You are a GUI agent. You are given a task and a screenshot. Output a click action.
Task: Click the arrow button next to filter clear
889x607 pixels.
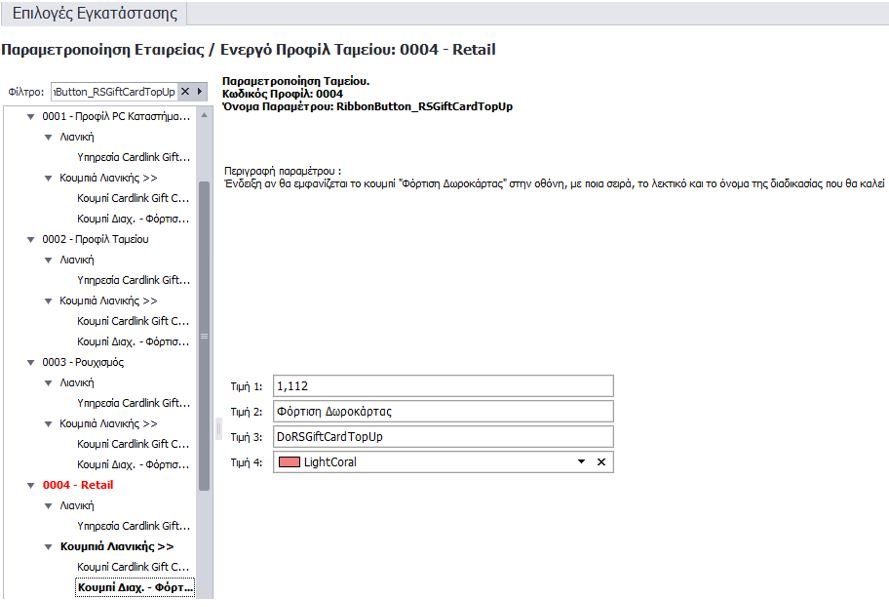pyautogui.click(x=200, y=91)
